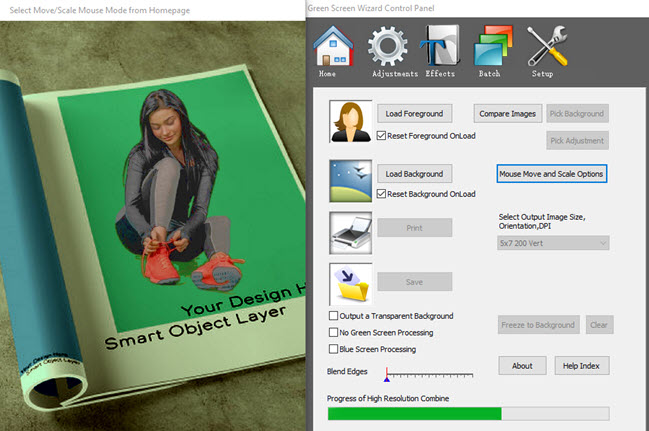Click the Pick Adjustment button

(577, 141)
